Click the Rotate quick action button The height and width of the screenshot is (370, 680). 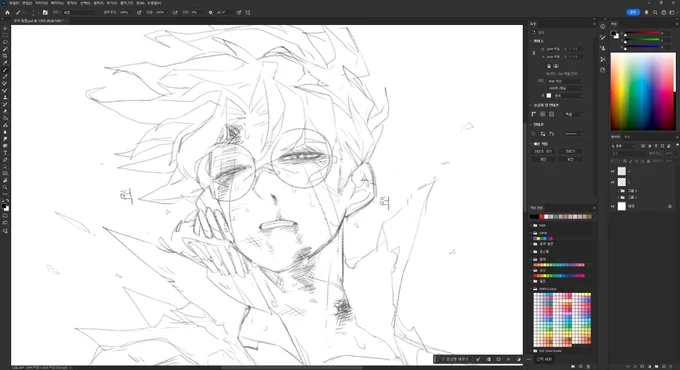coord(570,159)
